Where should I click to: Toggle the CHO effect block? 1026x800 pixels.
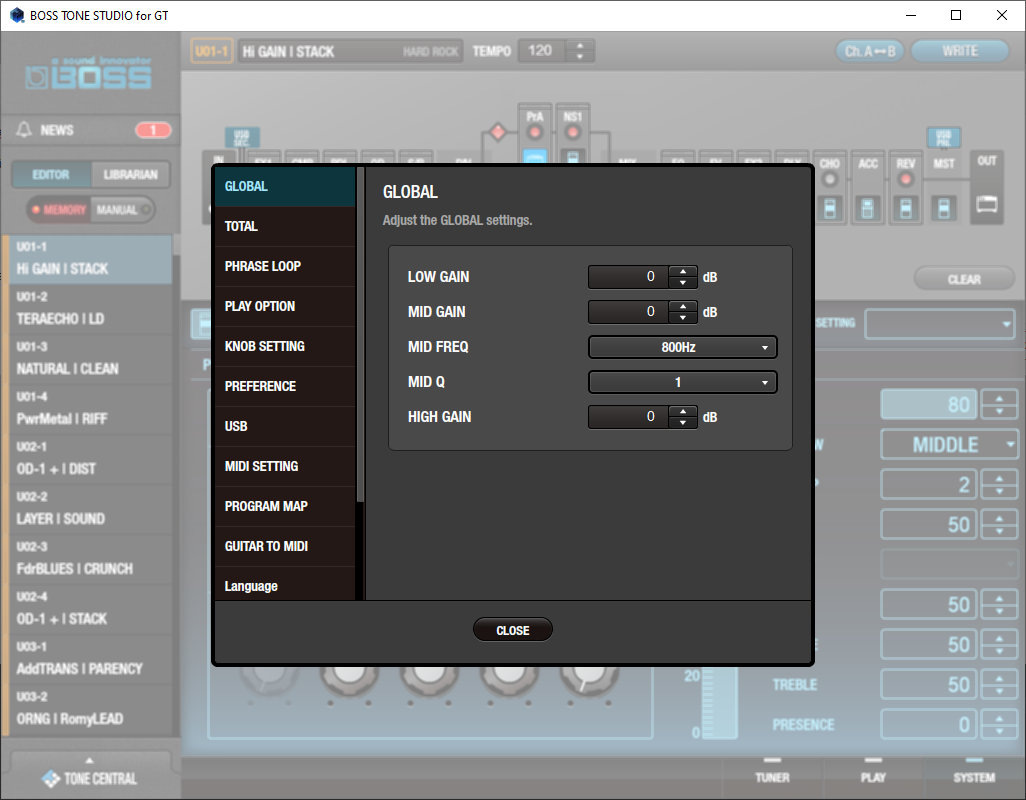[x=830, y=179]
